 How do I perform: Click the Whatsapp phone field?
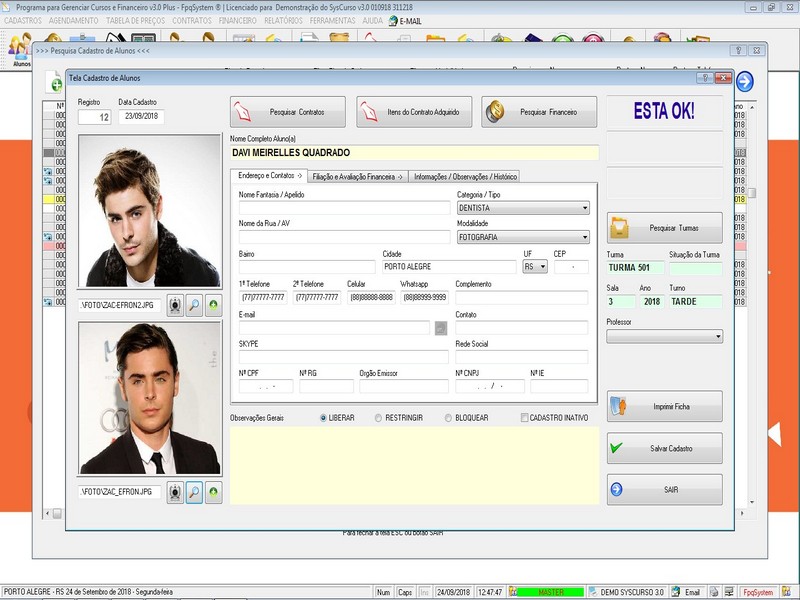[424, 297]
